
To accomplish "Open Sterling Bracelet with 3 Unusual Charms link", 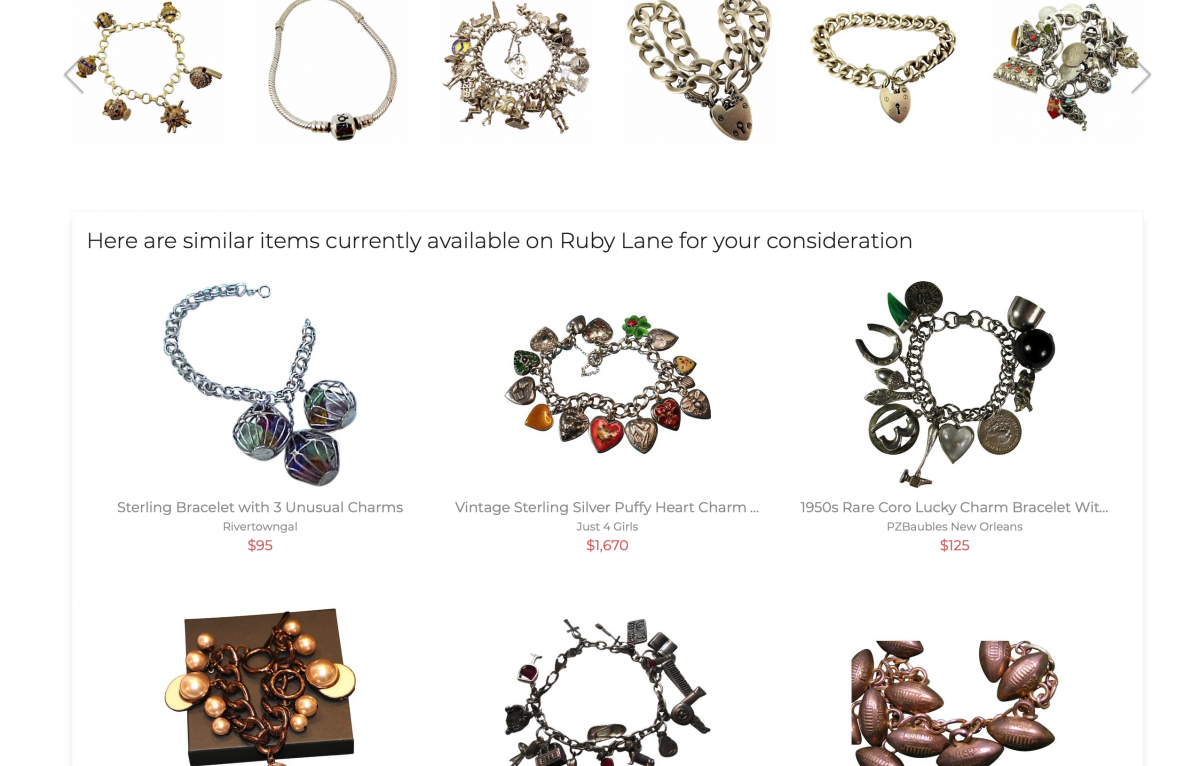I will click(x=260, y=507).
